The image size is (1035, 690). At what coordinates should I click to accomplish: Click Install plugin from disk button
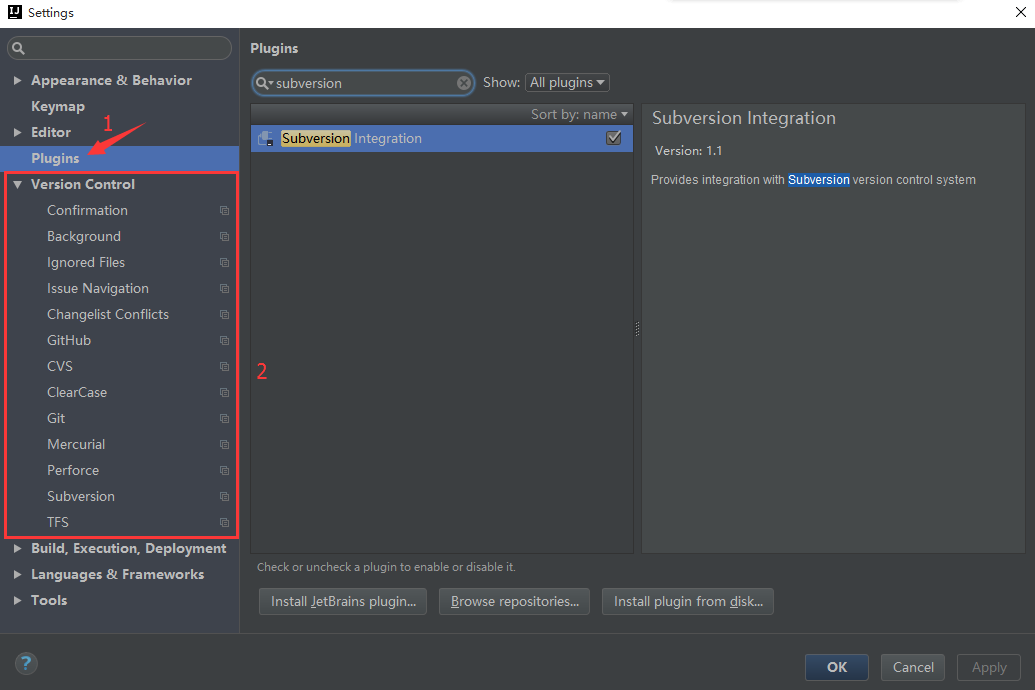tap(688, 602)
